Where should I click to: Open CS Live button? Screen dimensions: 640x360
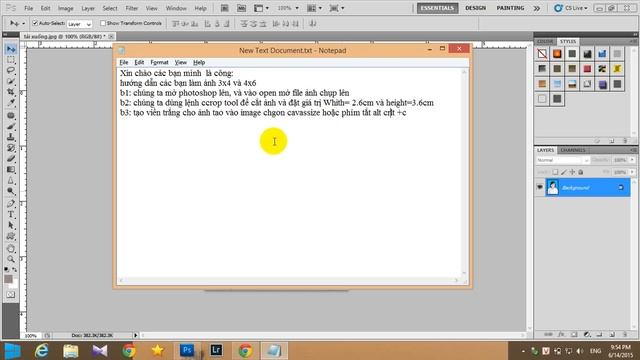tap(571, 8)
